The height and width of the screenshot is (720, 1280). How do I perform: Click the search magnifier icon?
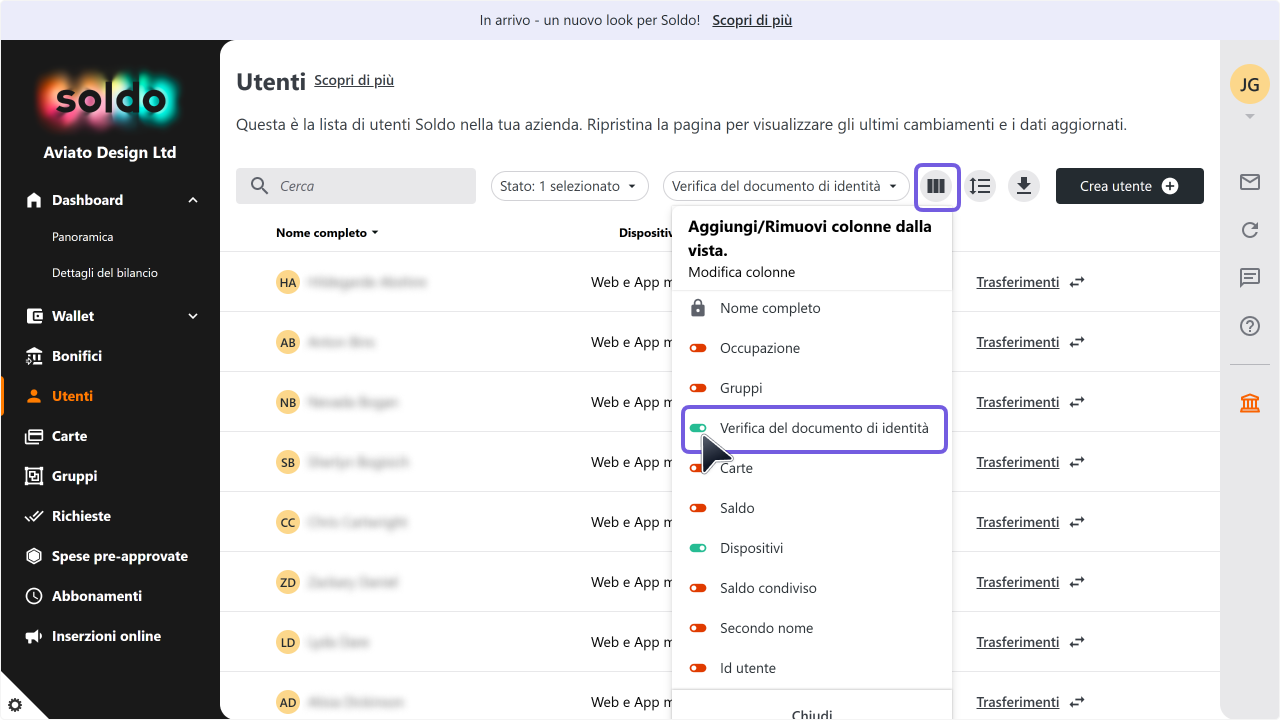pos(260,186)
